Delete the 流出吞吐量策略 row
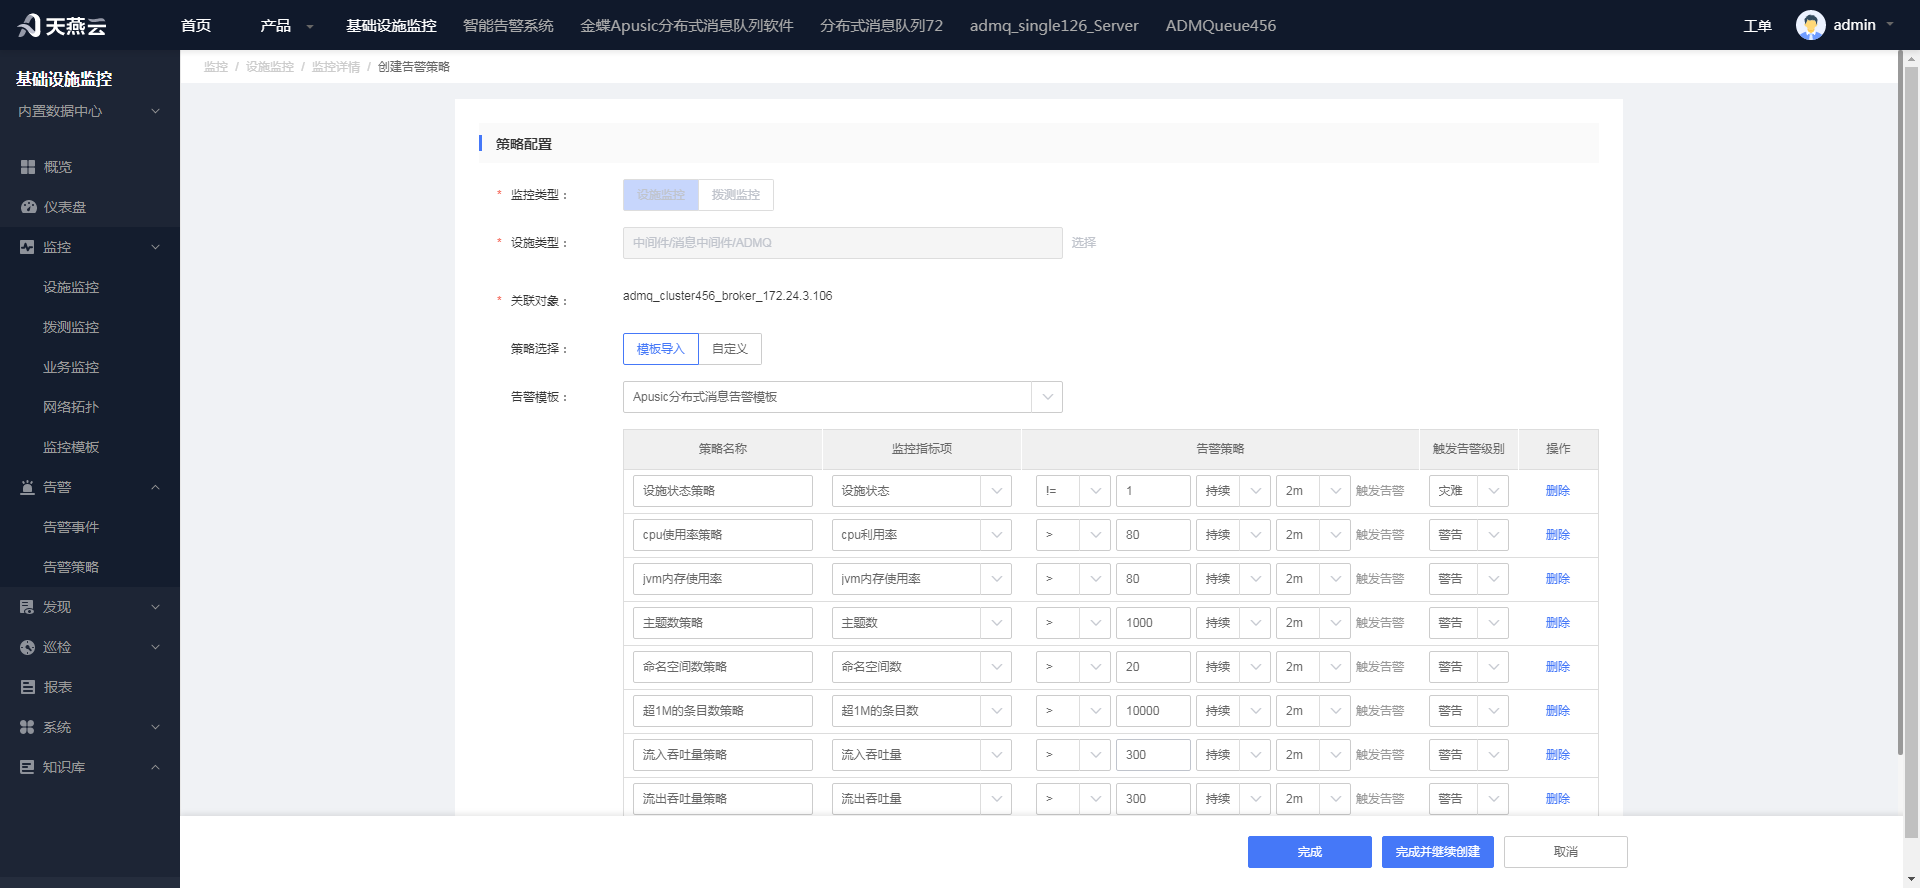 click(1558, 799)
